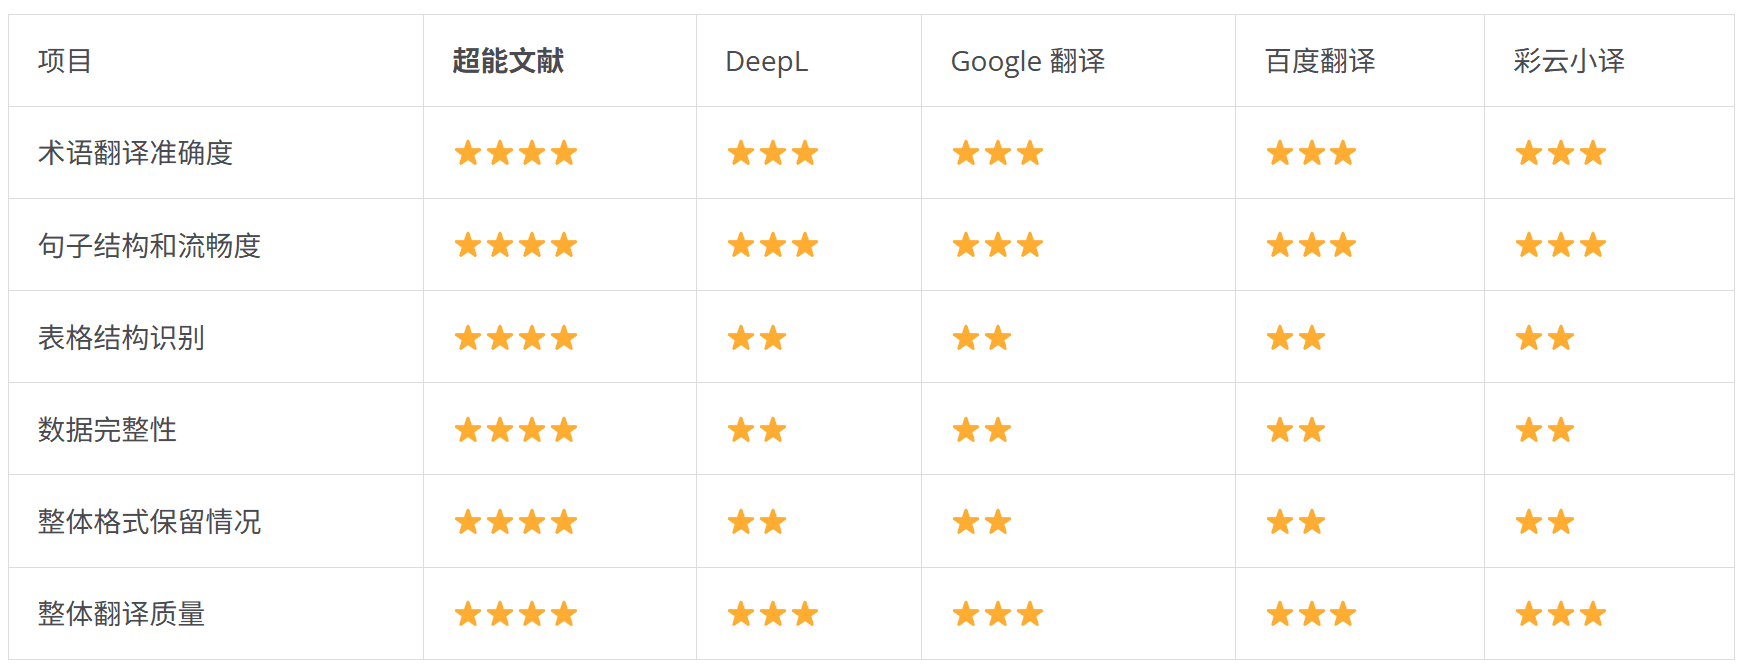Click Google 翻译's two-star rating for 表格结构识别
The width and height of the screenshot is (1762, 670).
[x=982, y=338]
